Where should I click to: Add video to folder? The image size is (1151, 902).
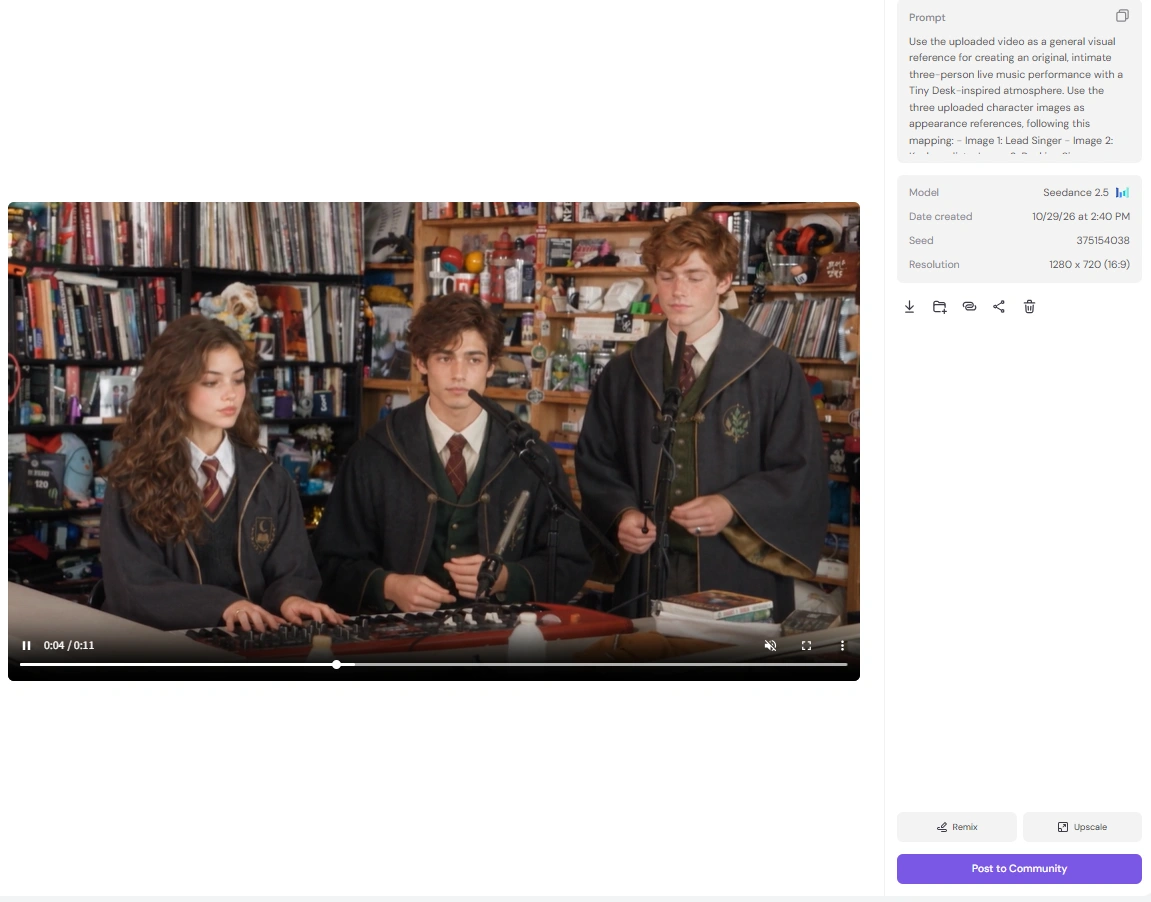coord(940,307)
